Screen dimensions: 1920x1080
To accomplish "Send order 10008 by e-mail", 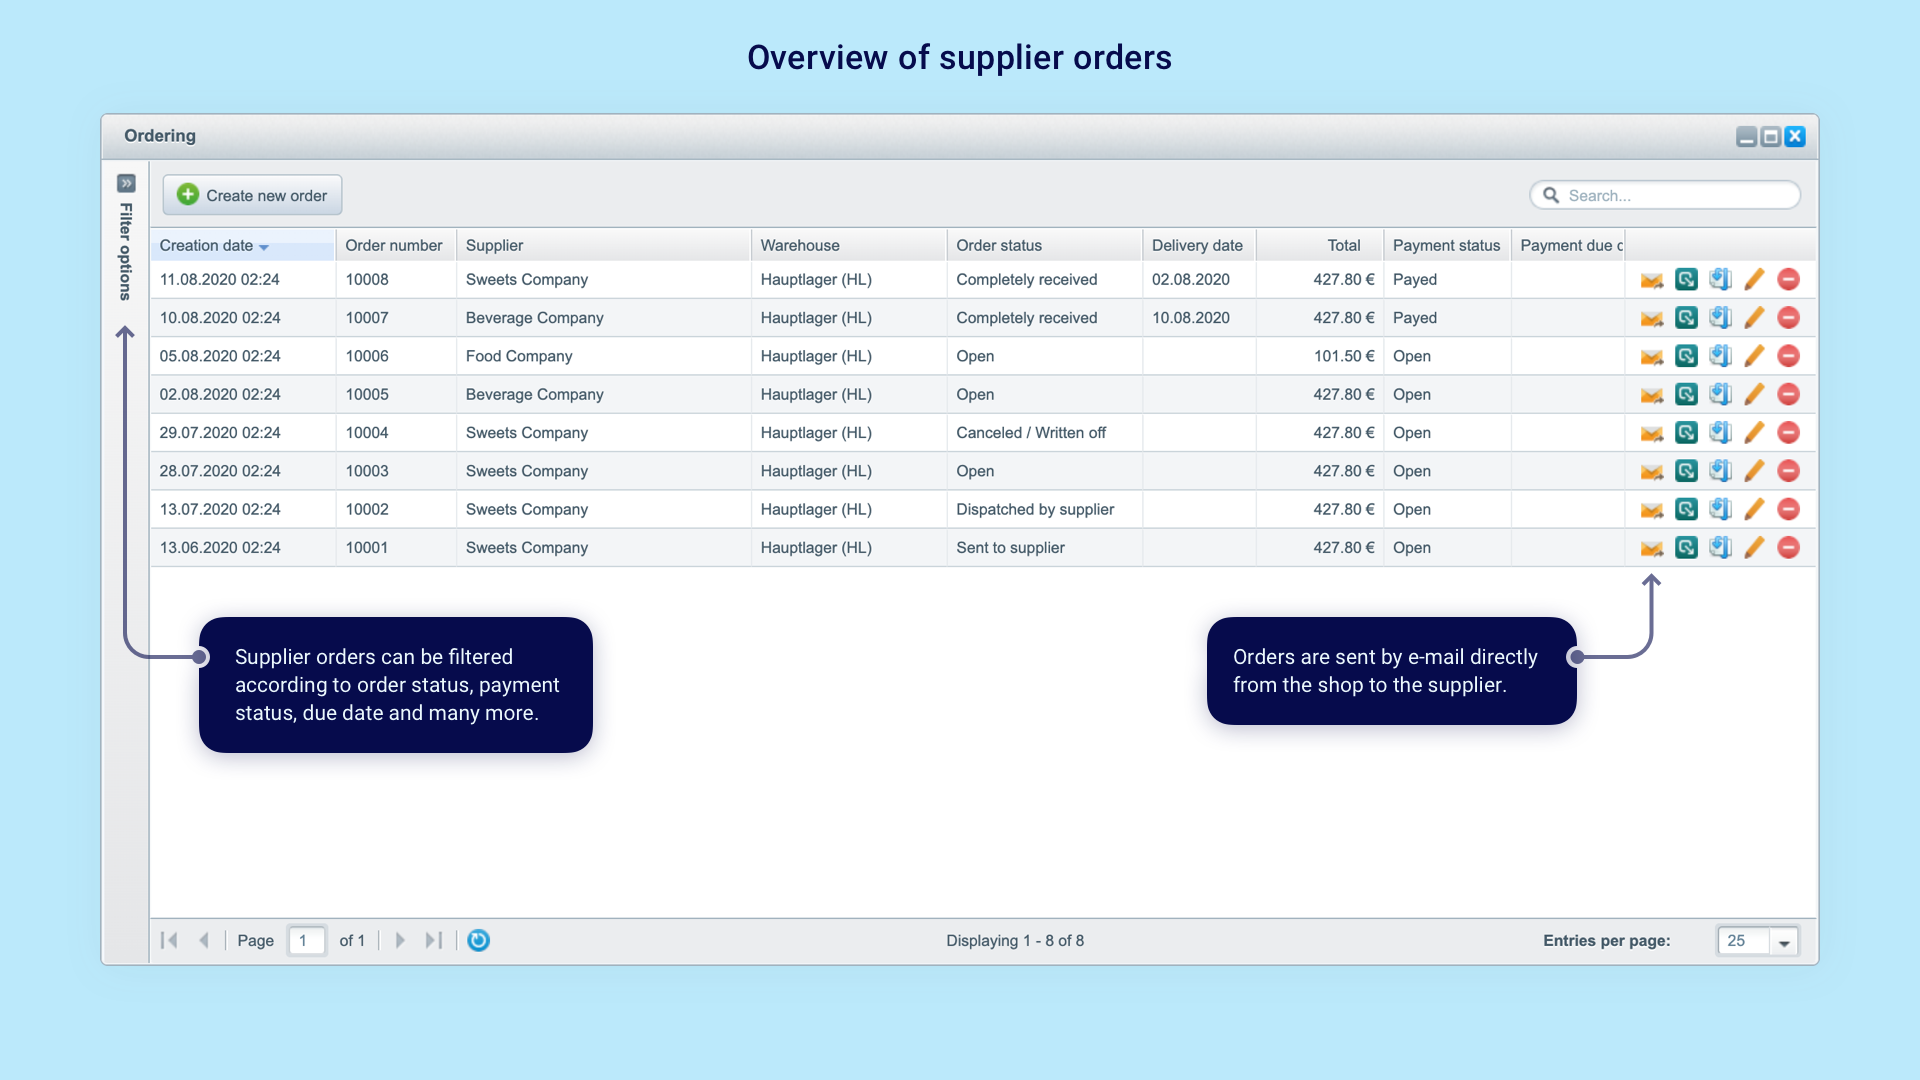I will pyautogui.click(x=1652, y=280).
